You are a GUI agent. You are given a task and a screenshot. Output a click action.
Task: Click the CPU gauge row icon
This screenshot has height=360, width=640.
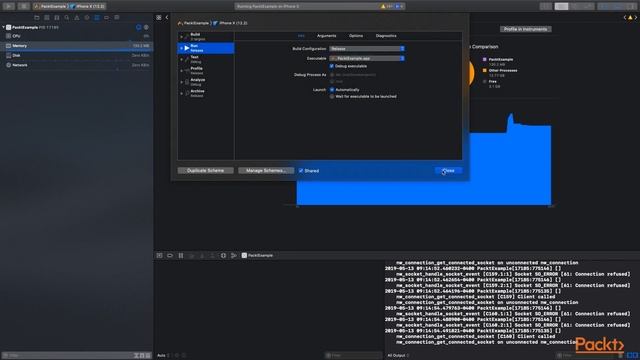point(8,36)
